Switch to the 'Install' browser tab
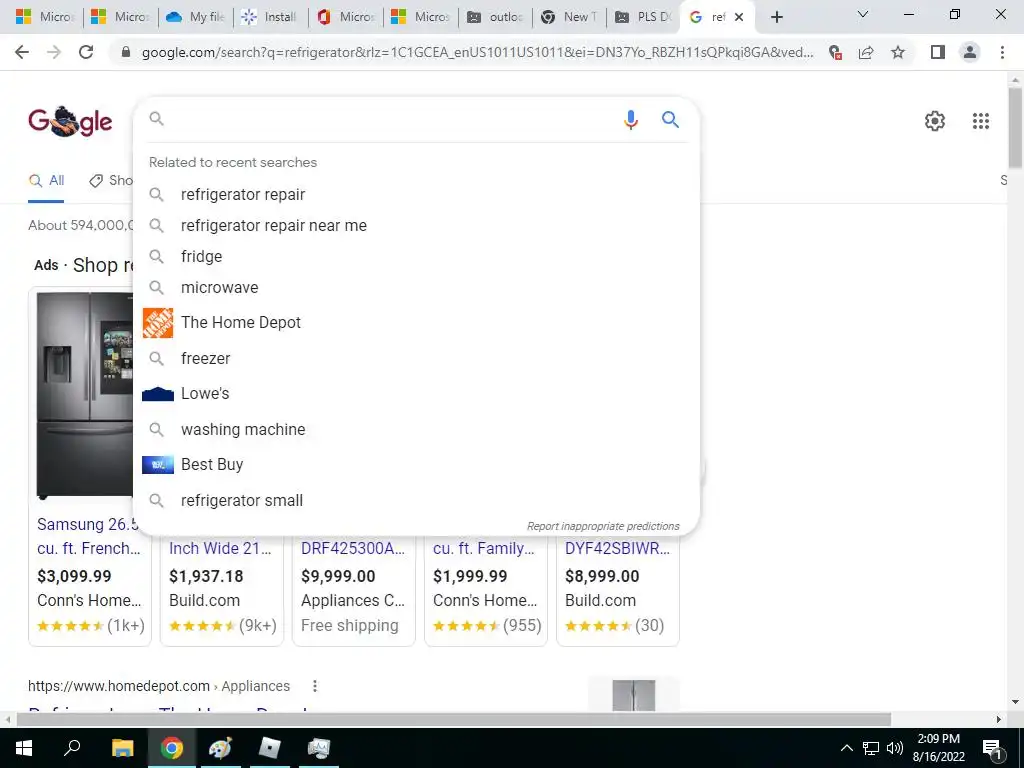Viewport: 1024px width, 768px height. click(x=270, y=17)
